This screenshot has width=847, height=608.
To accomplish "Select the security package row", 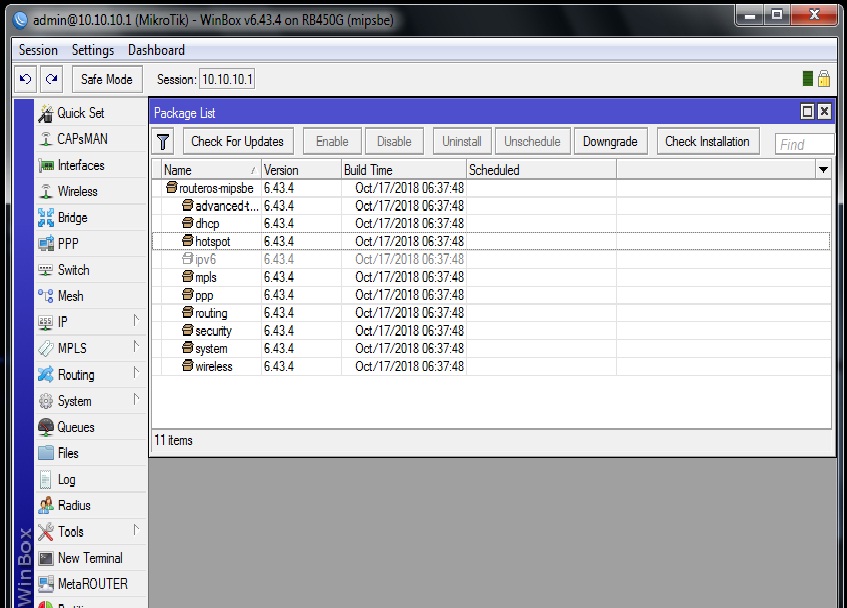I will pyautogui.click(x=492, y=330).
